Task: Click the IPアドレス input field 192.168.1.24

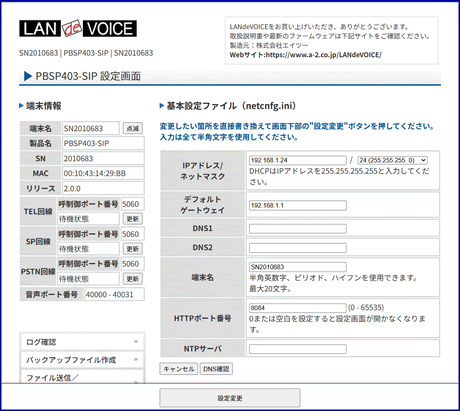Action: tap(298, 160)
